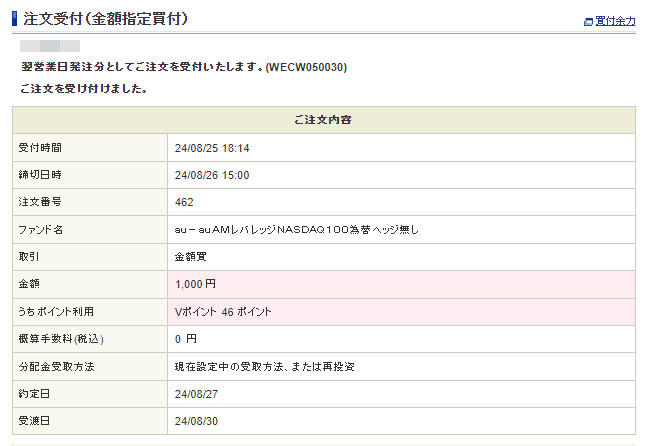Click the 約定日 value 24/08/27
The width and height of the screenshot is (647, 446).
[195, 394]
